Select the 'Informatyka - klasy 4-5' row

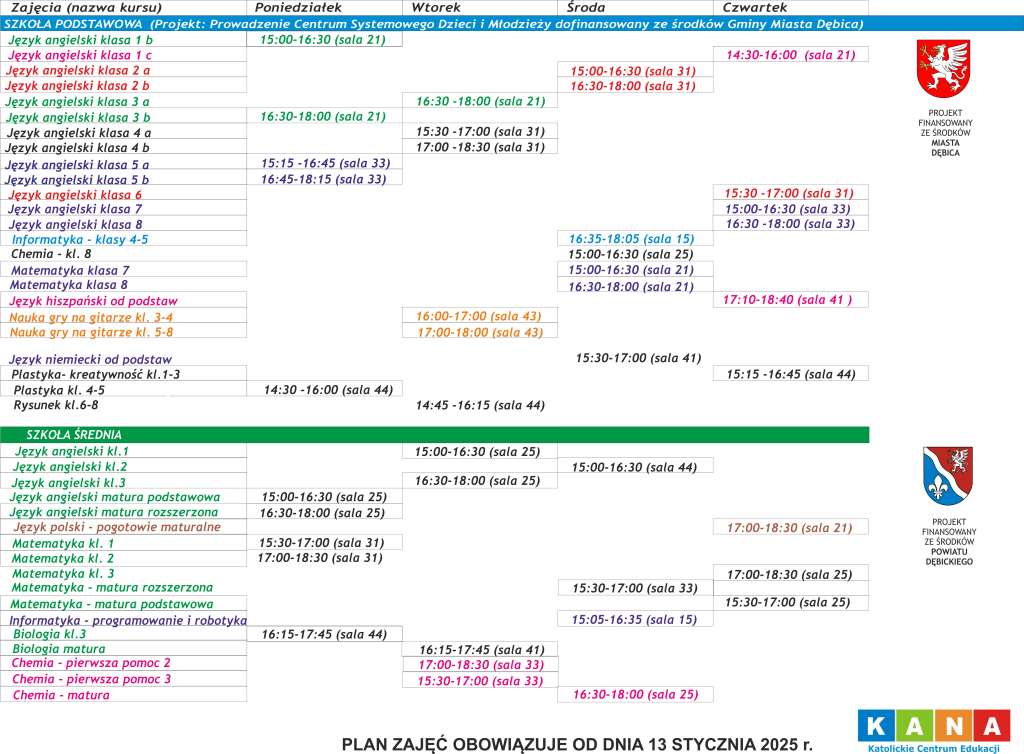pyautogui.click(x=80, y=240)
